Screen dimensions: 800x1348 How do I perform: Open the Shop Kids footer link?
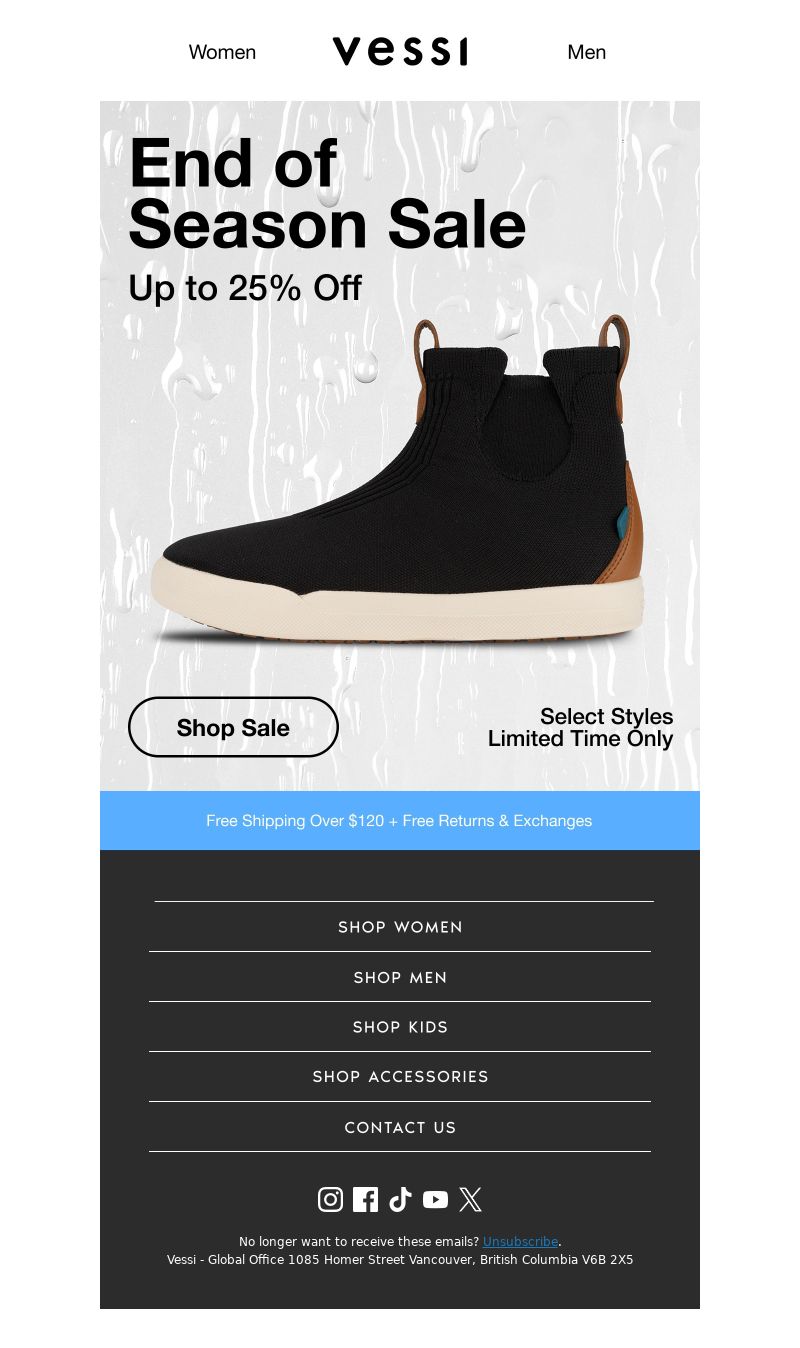point(400,1027)
